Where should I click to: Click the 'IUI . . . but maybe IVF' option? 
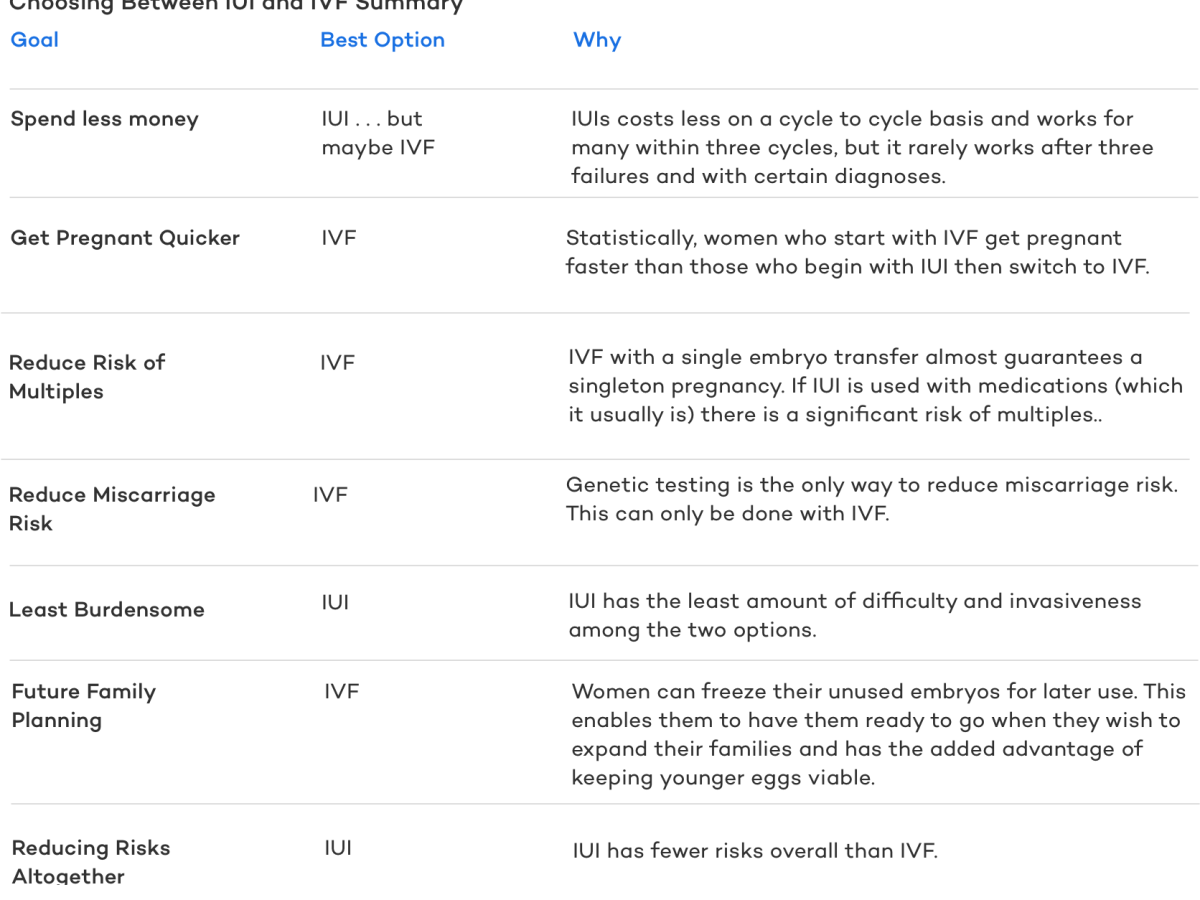(378, 133)
